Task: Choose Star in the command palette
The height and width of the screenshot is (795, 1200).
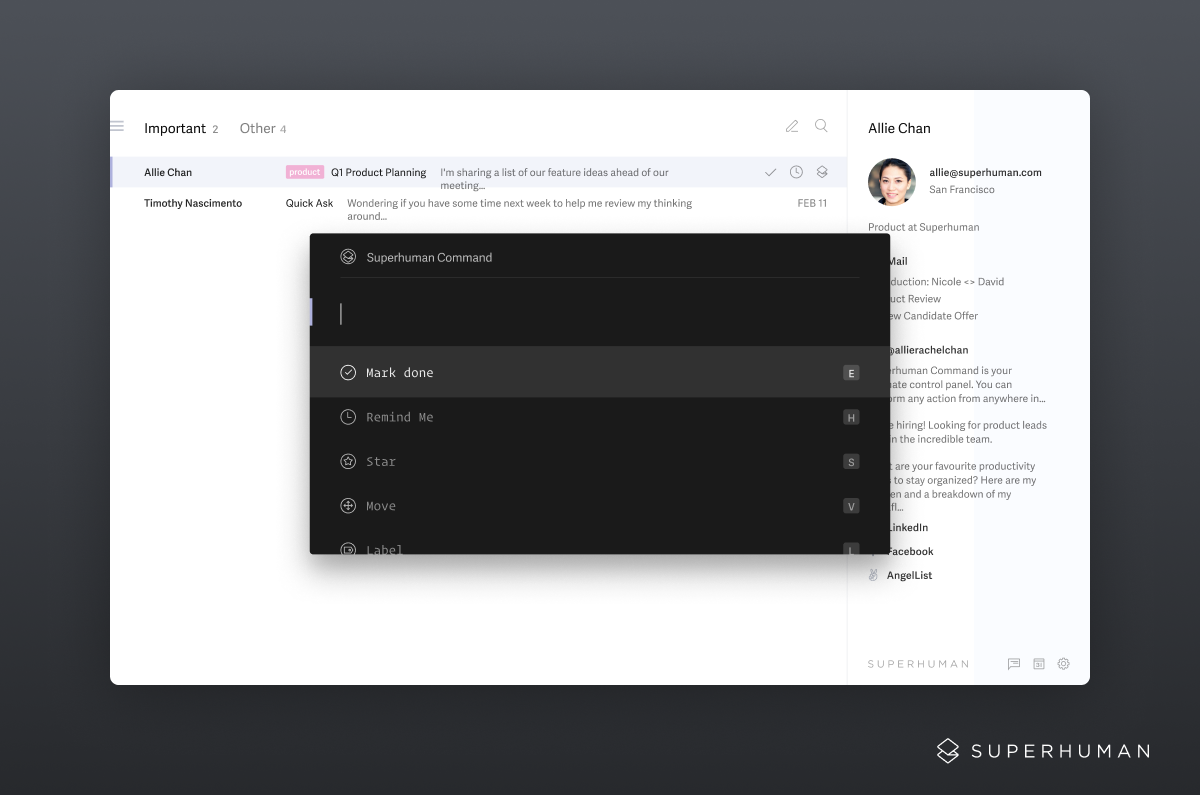Action: [381, 461]
